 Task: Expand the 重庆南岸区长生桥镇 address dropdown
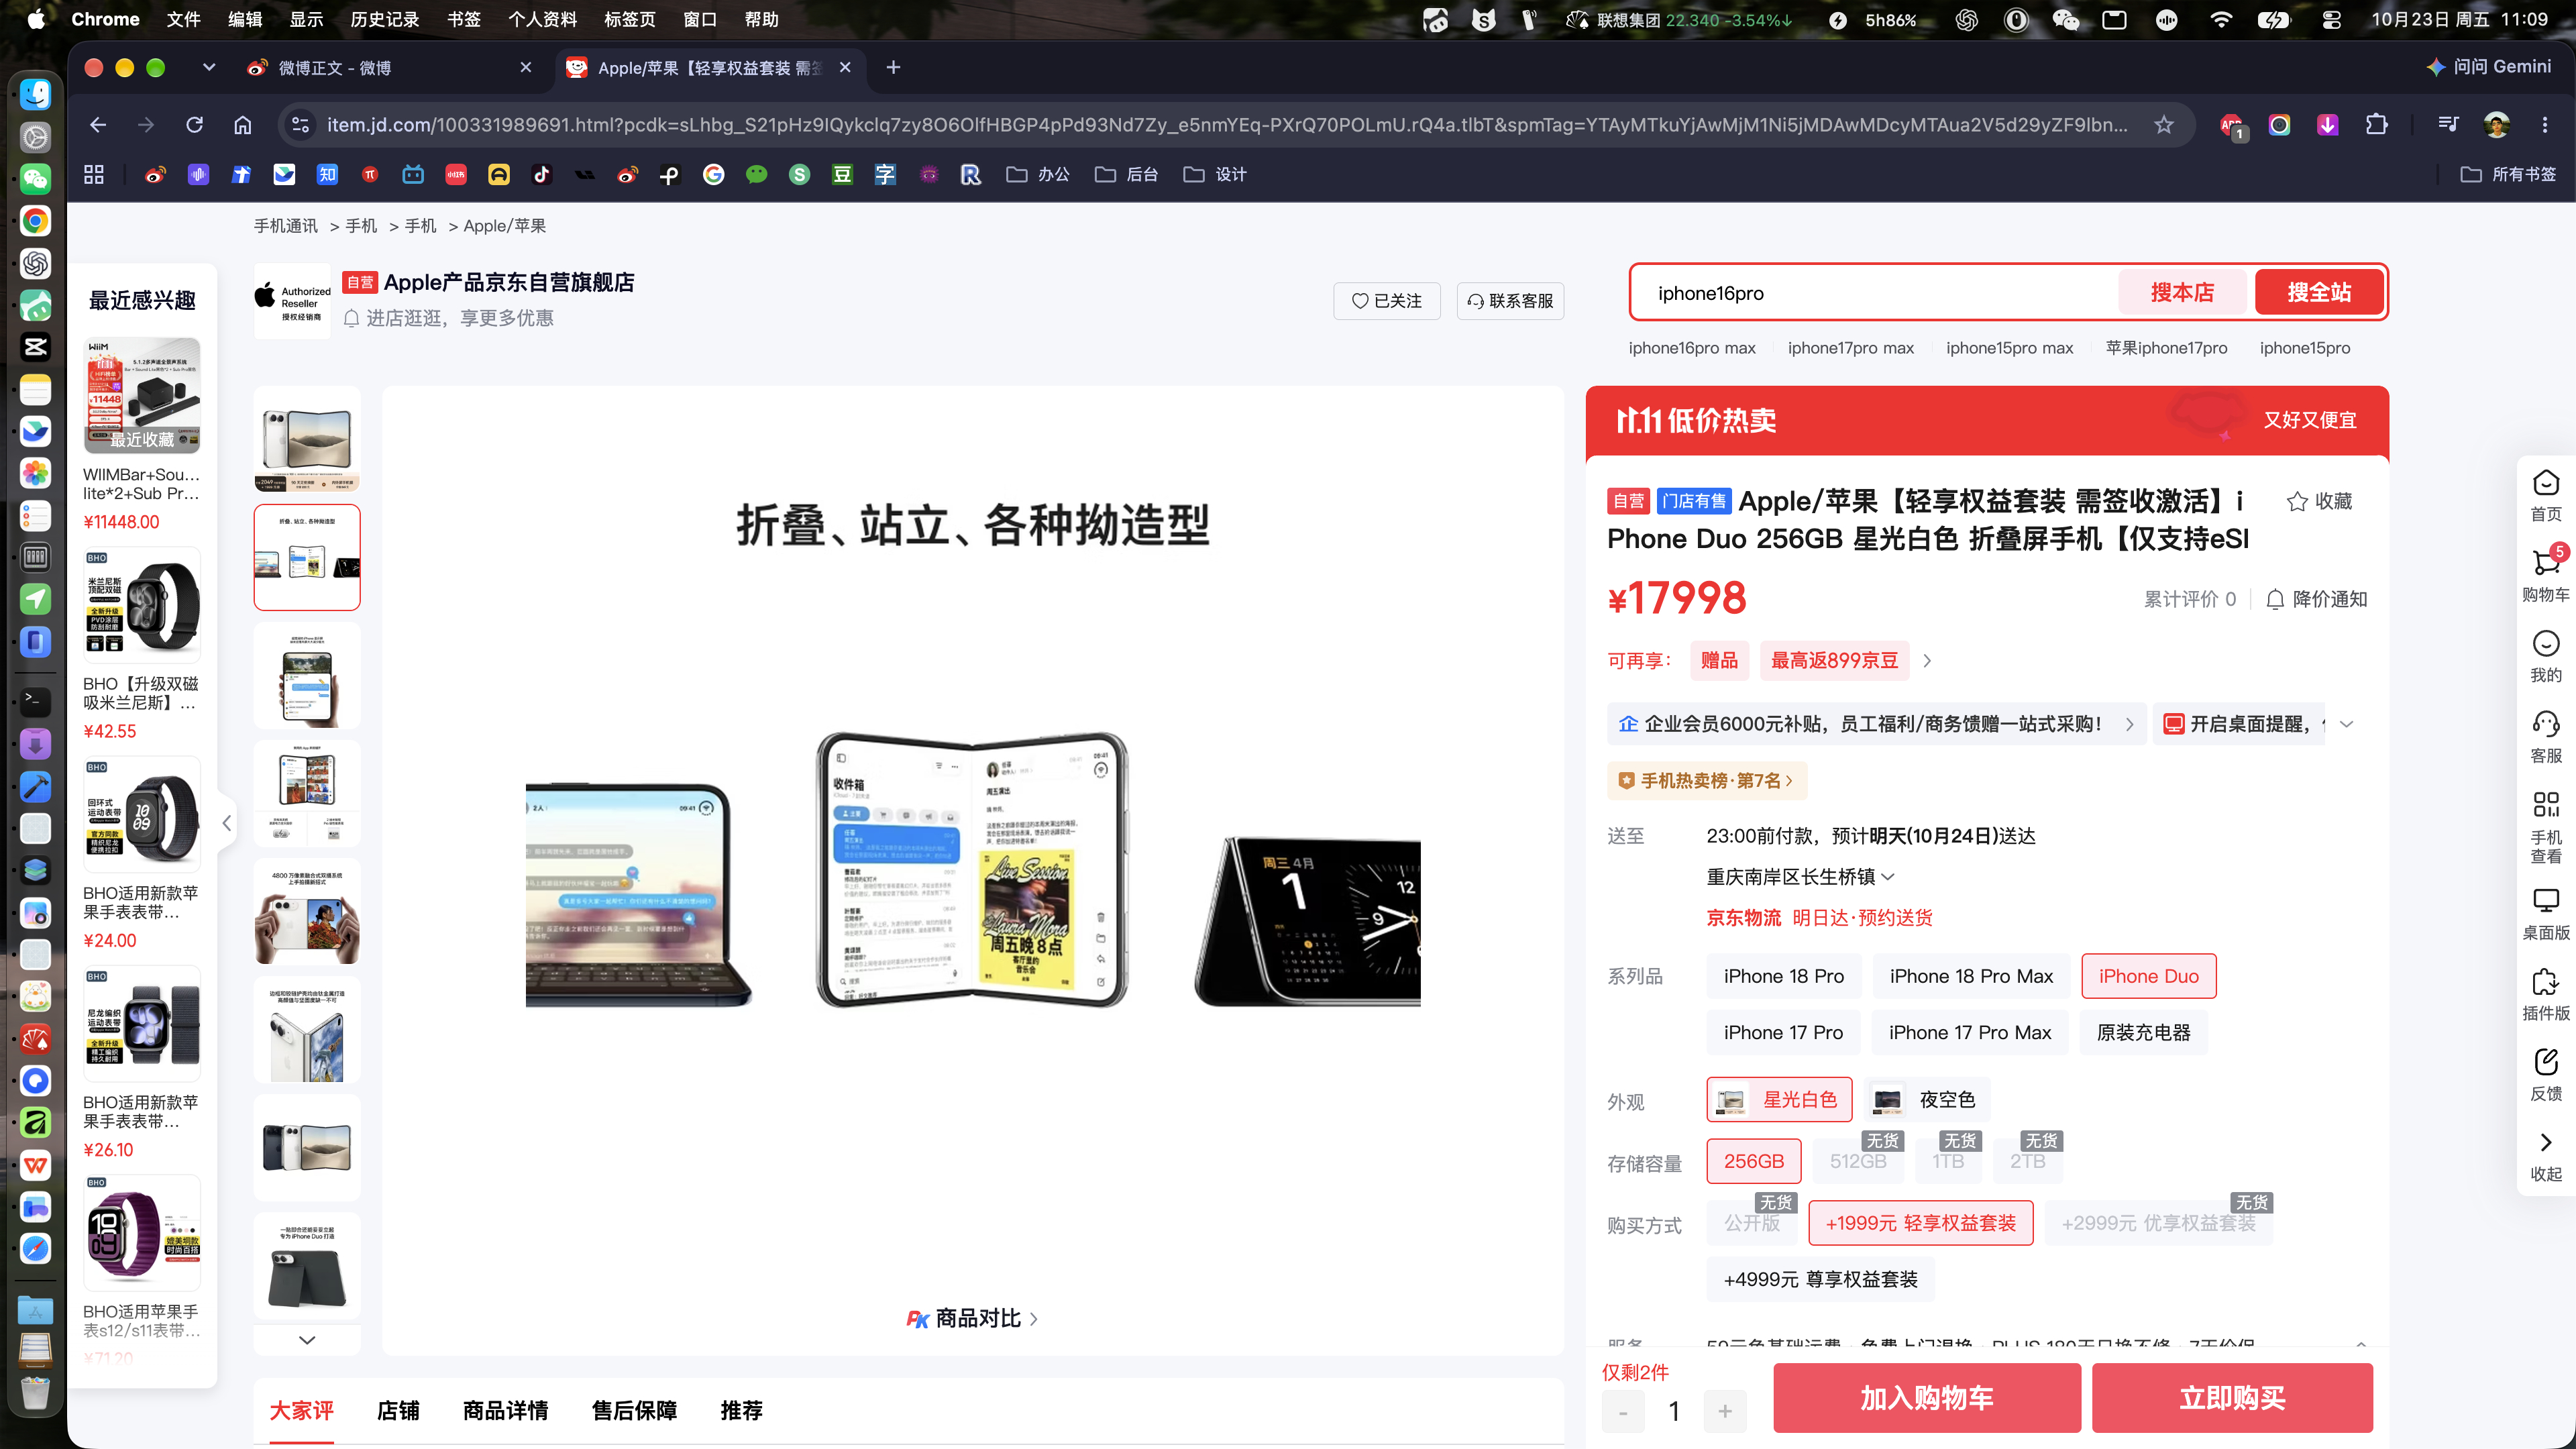point(1800,877)
